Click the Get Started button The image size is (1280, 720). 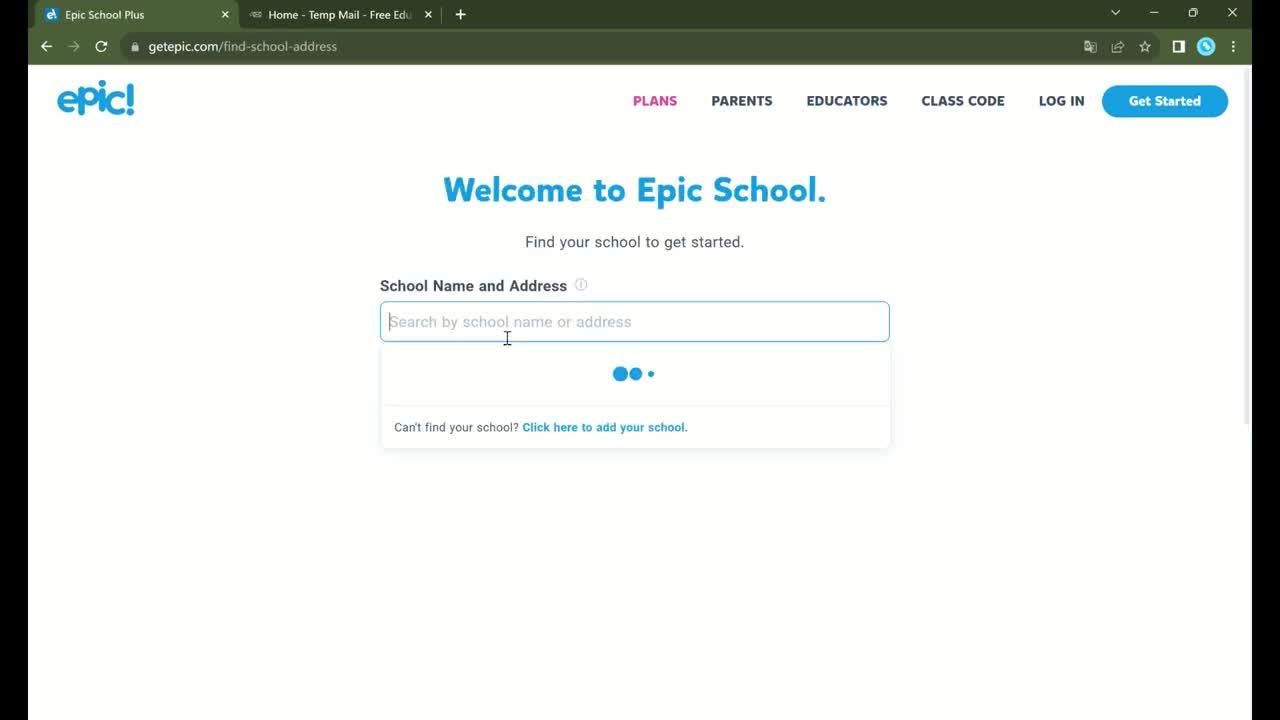pos(1164,101)
